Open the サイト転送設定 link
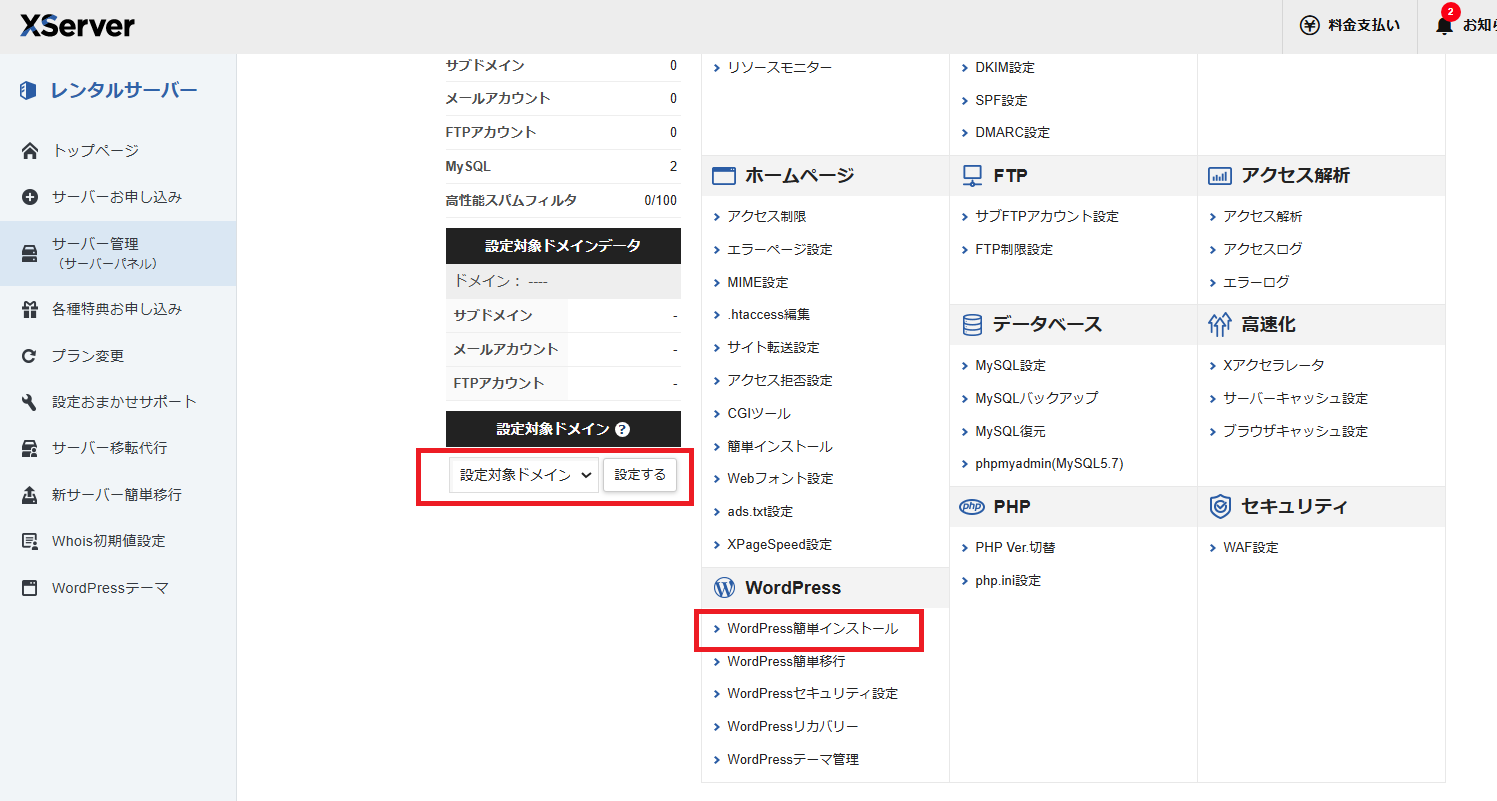 [x=773, y=348]
